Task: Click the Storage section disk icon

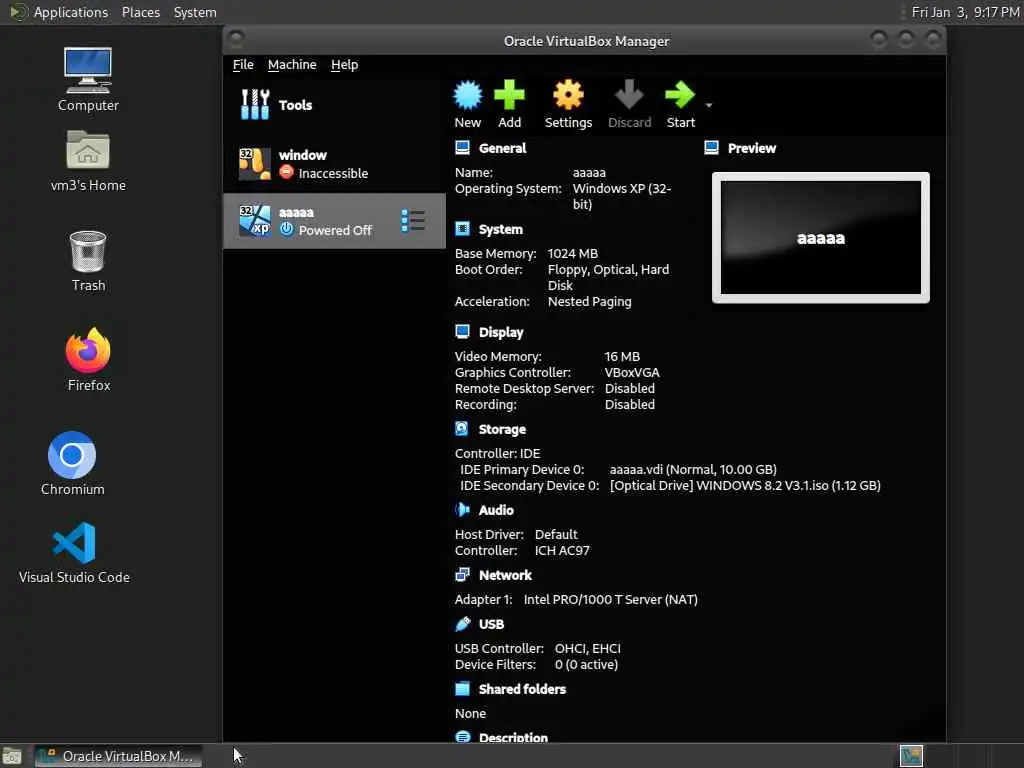Action: [x=462, y=429]
